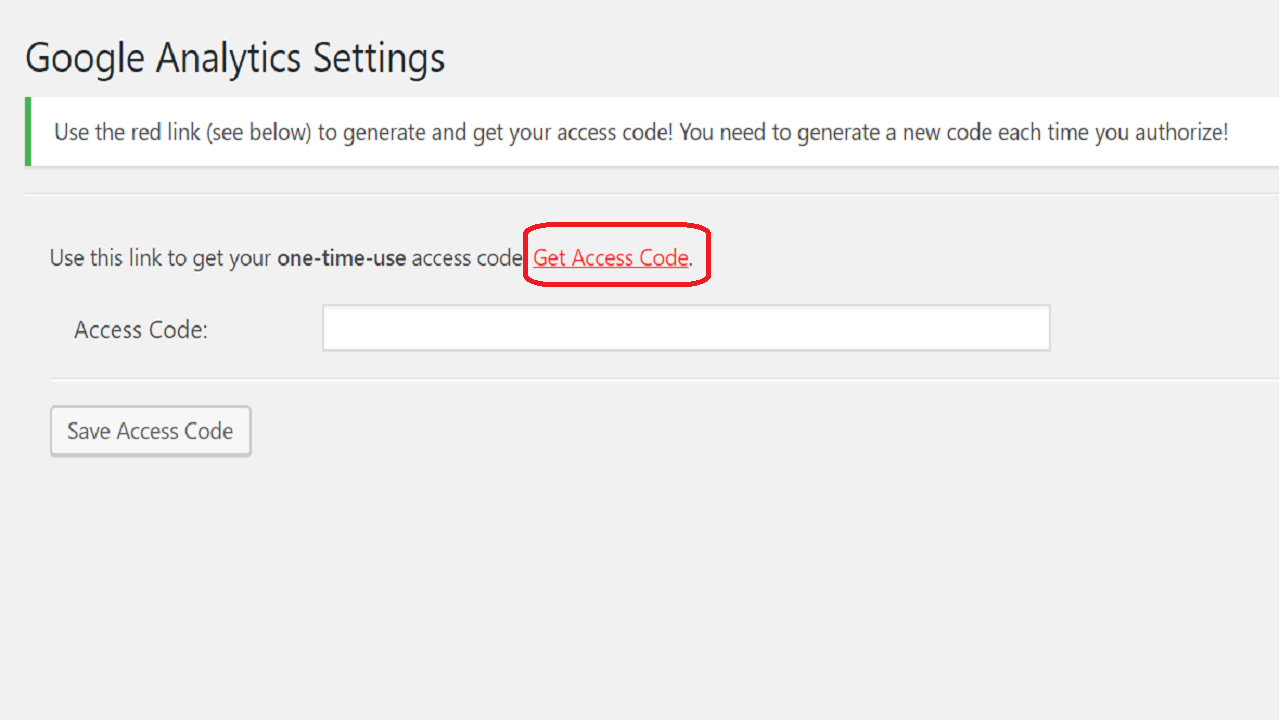Image resolution: width=1280 pixels, height=720 pixels.
Task: Click the red outline around Get Access Code
Action: click(x=617, y=226)
